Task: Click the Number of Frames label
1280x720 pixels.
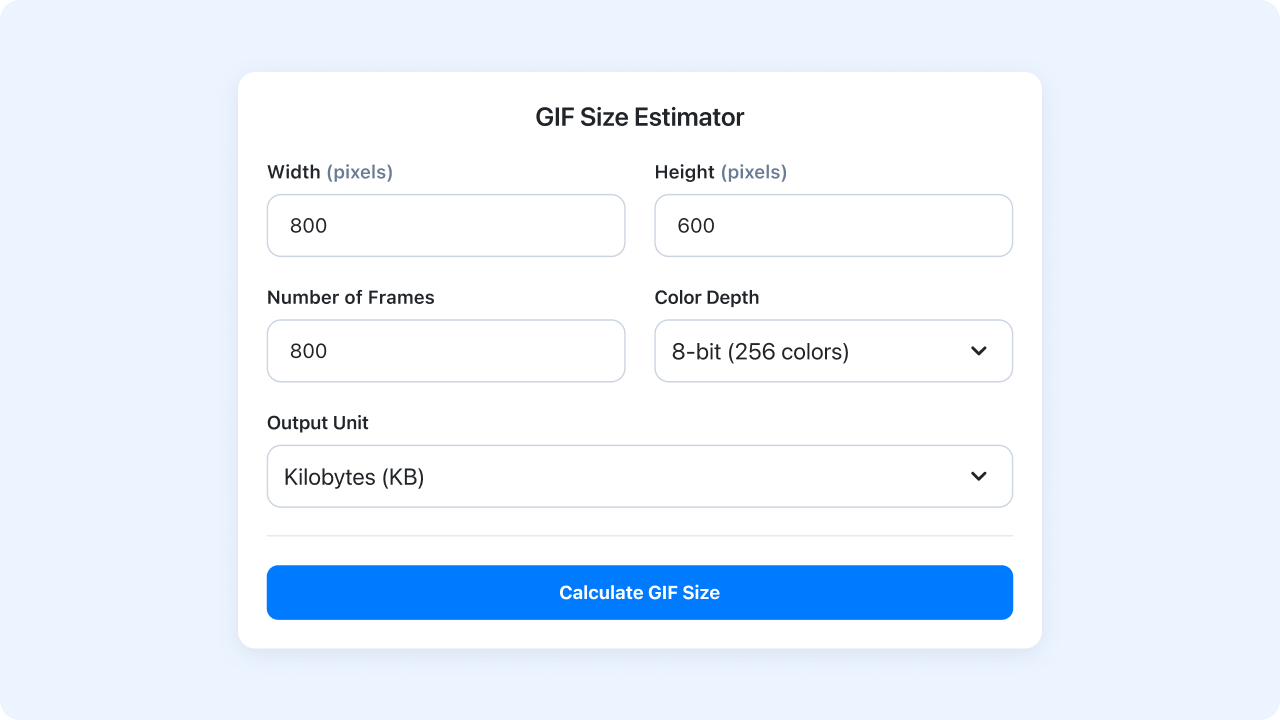Action: pos(350,298)
